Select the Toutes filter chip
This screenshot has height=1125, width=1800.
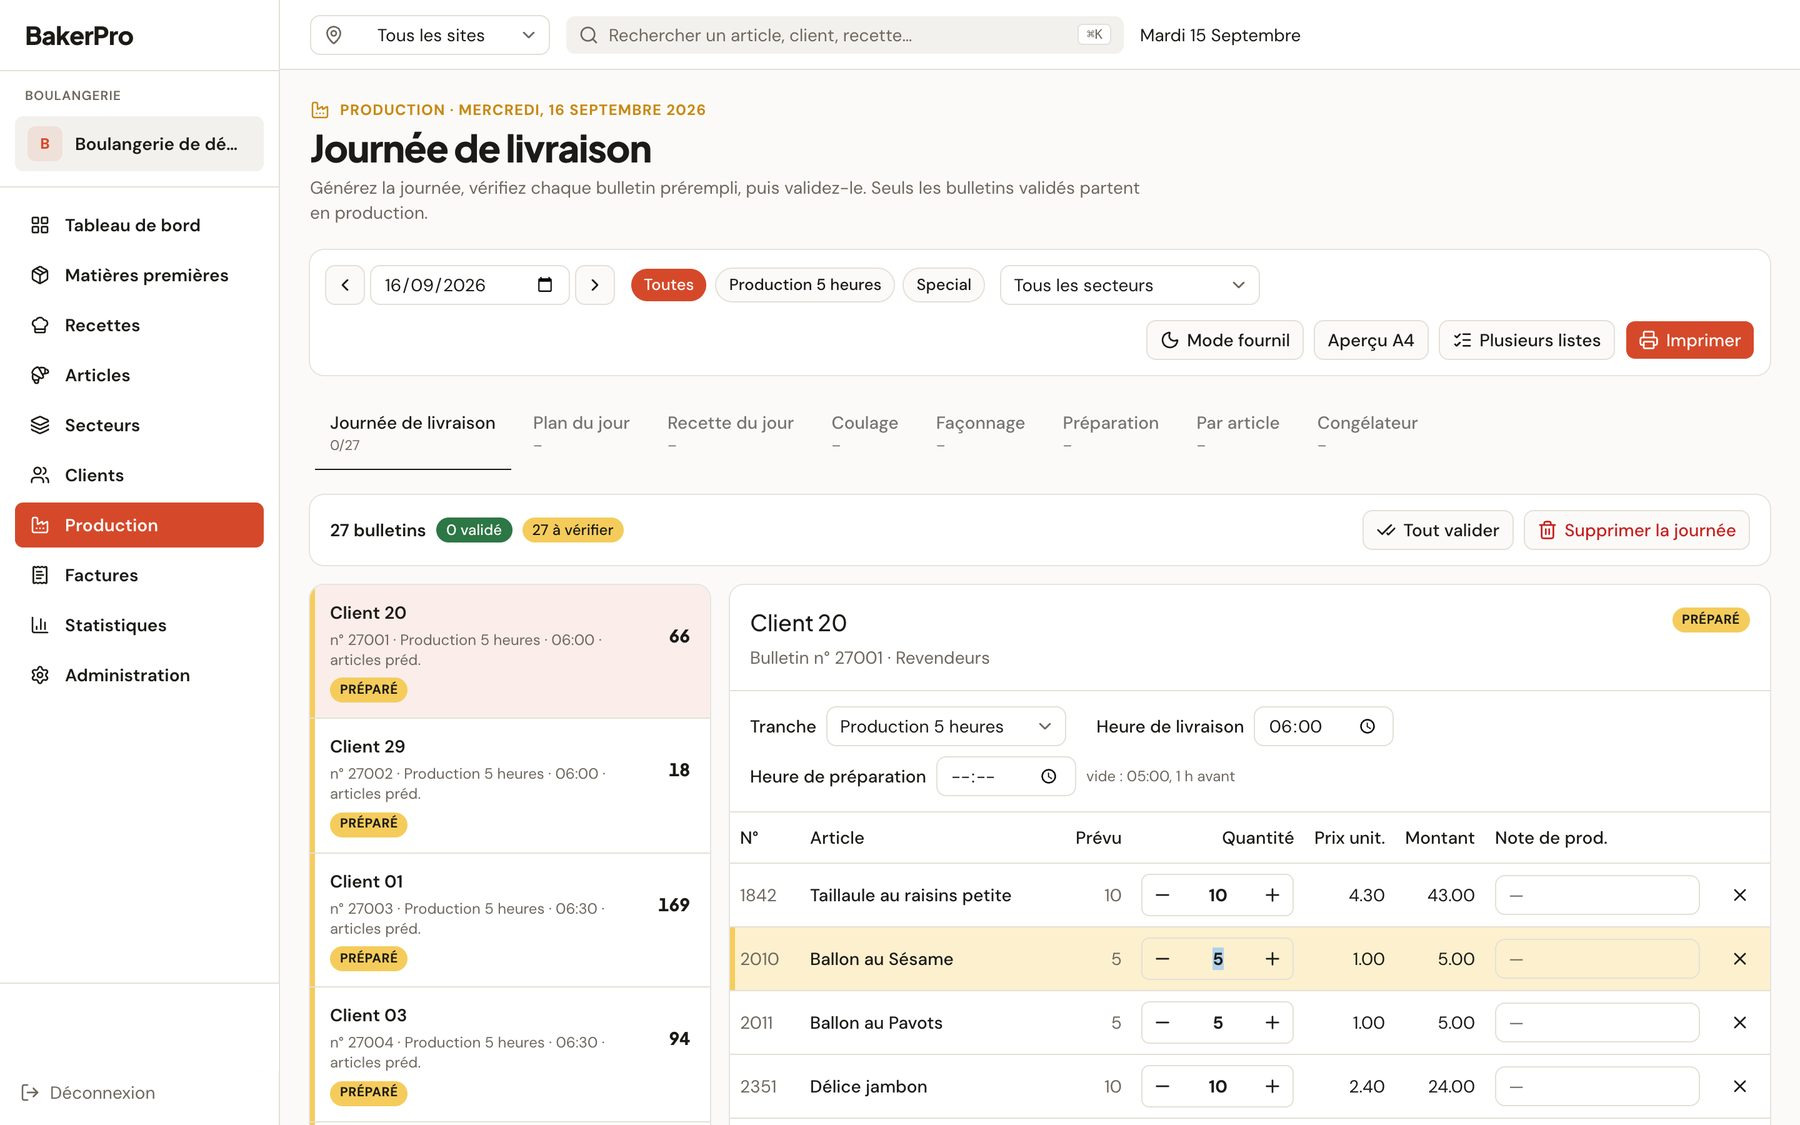click(668, 285)
